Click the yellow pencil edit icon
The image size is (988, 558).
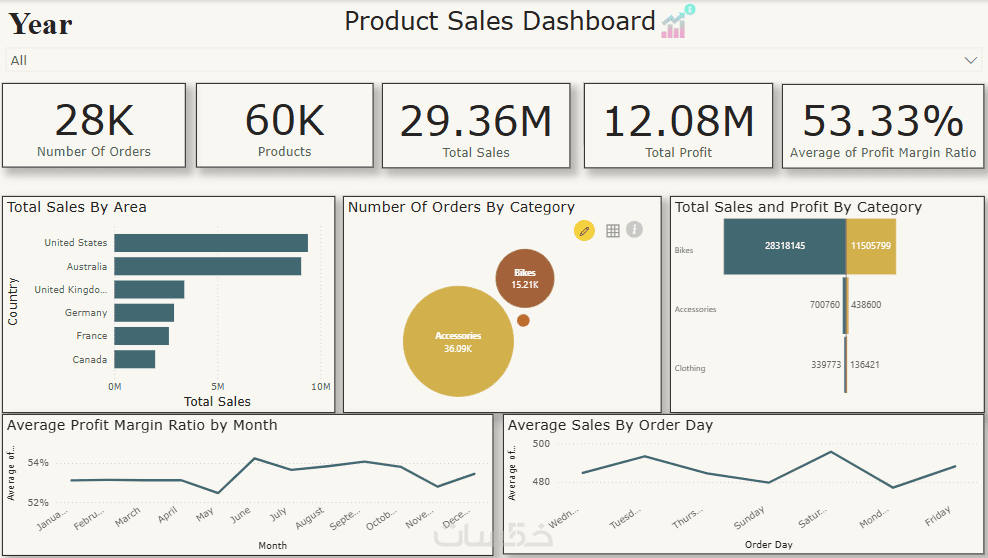tap(585, 231)
